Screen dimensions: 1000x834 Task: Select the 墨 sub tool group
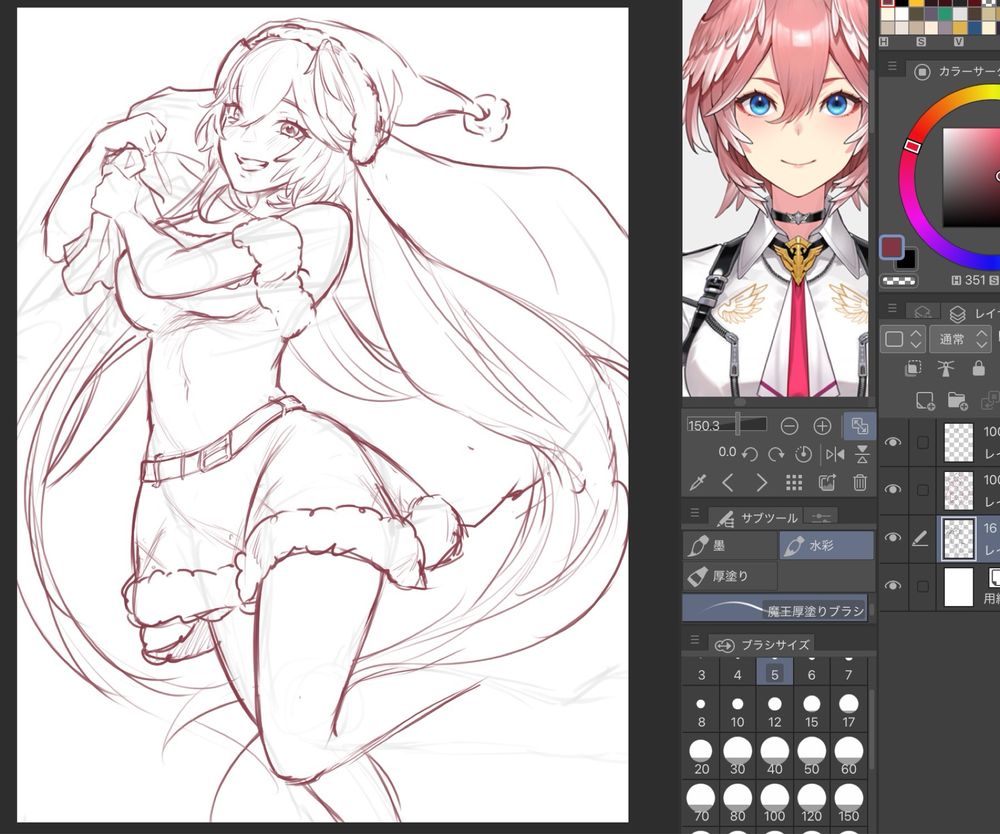[x=730, y=546]
